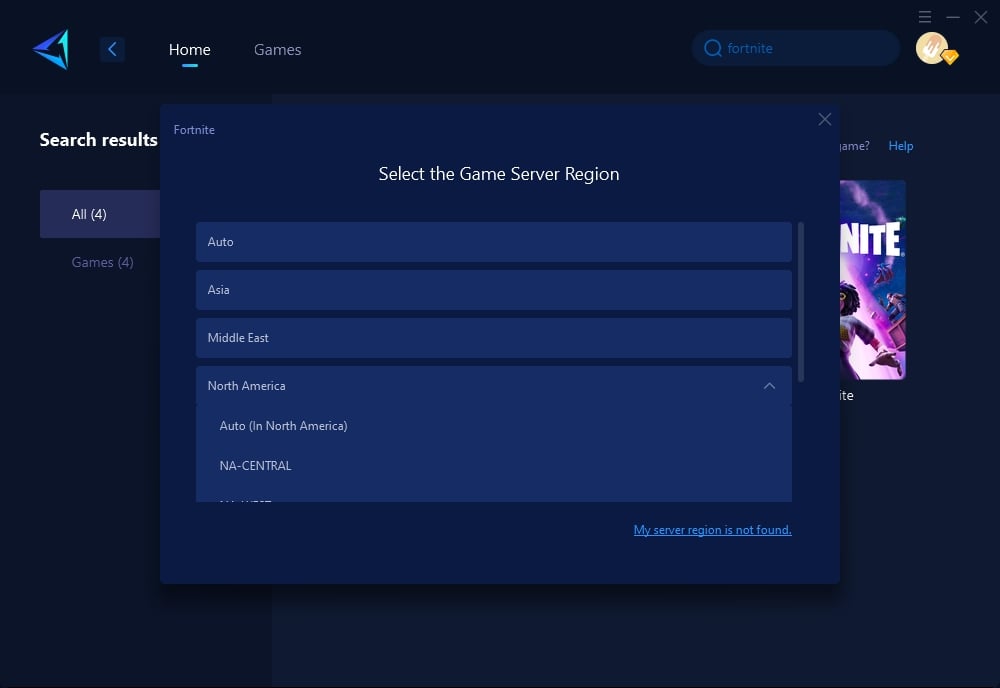Open the Help link

tap(900, 146)
